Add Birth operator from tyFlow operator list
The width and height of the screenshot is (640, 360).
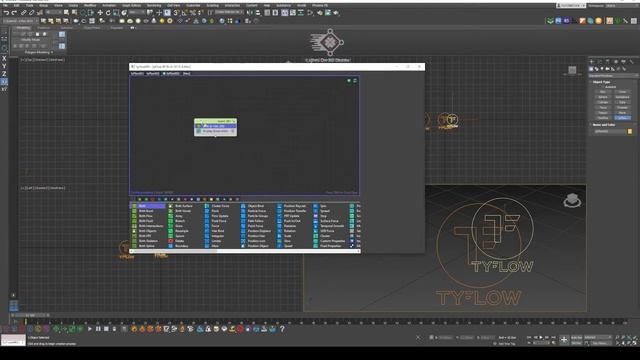tap(148, 206)
